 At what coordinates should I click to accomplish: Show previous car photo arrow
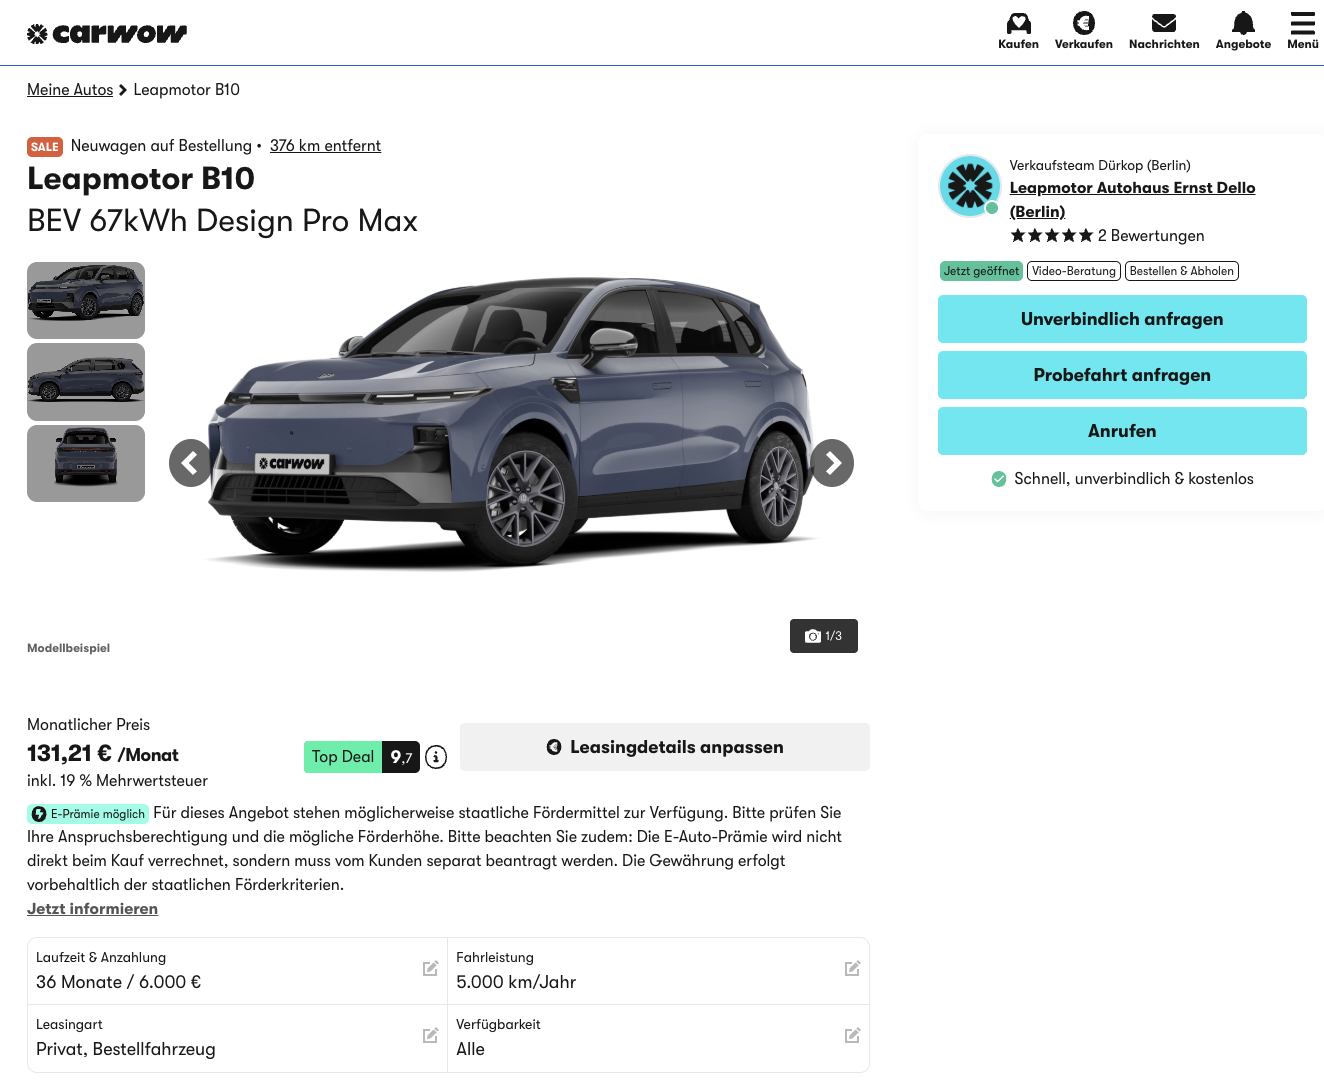point(190,463)
